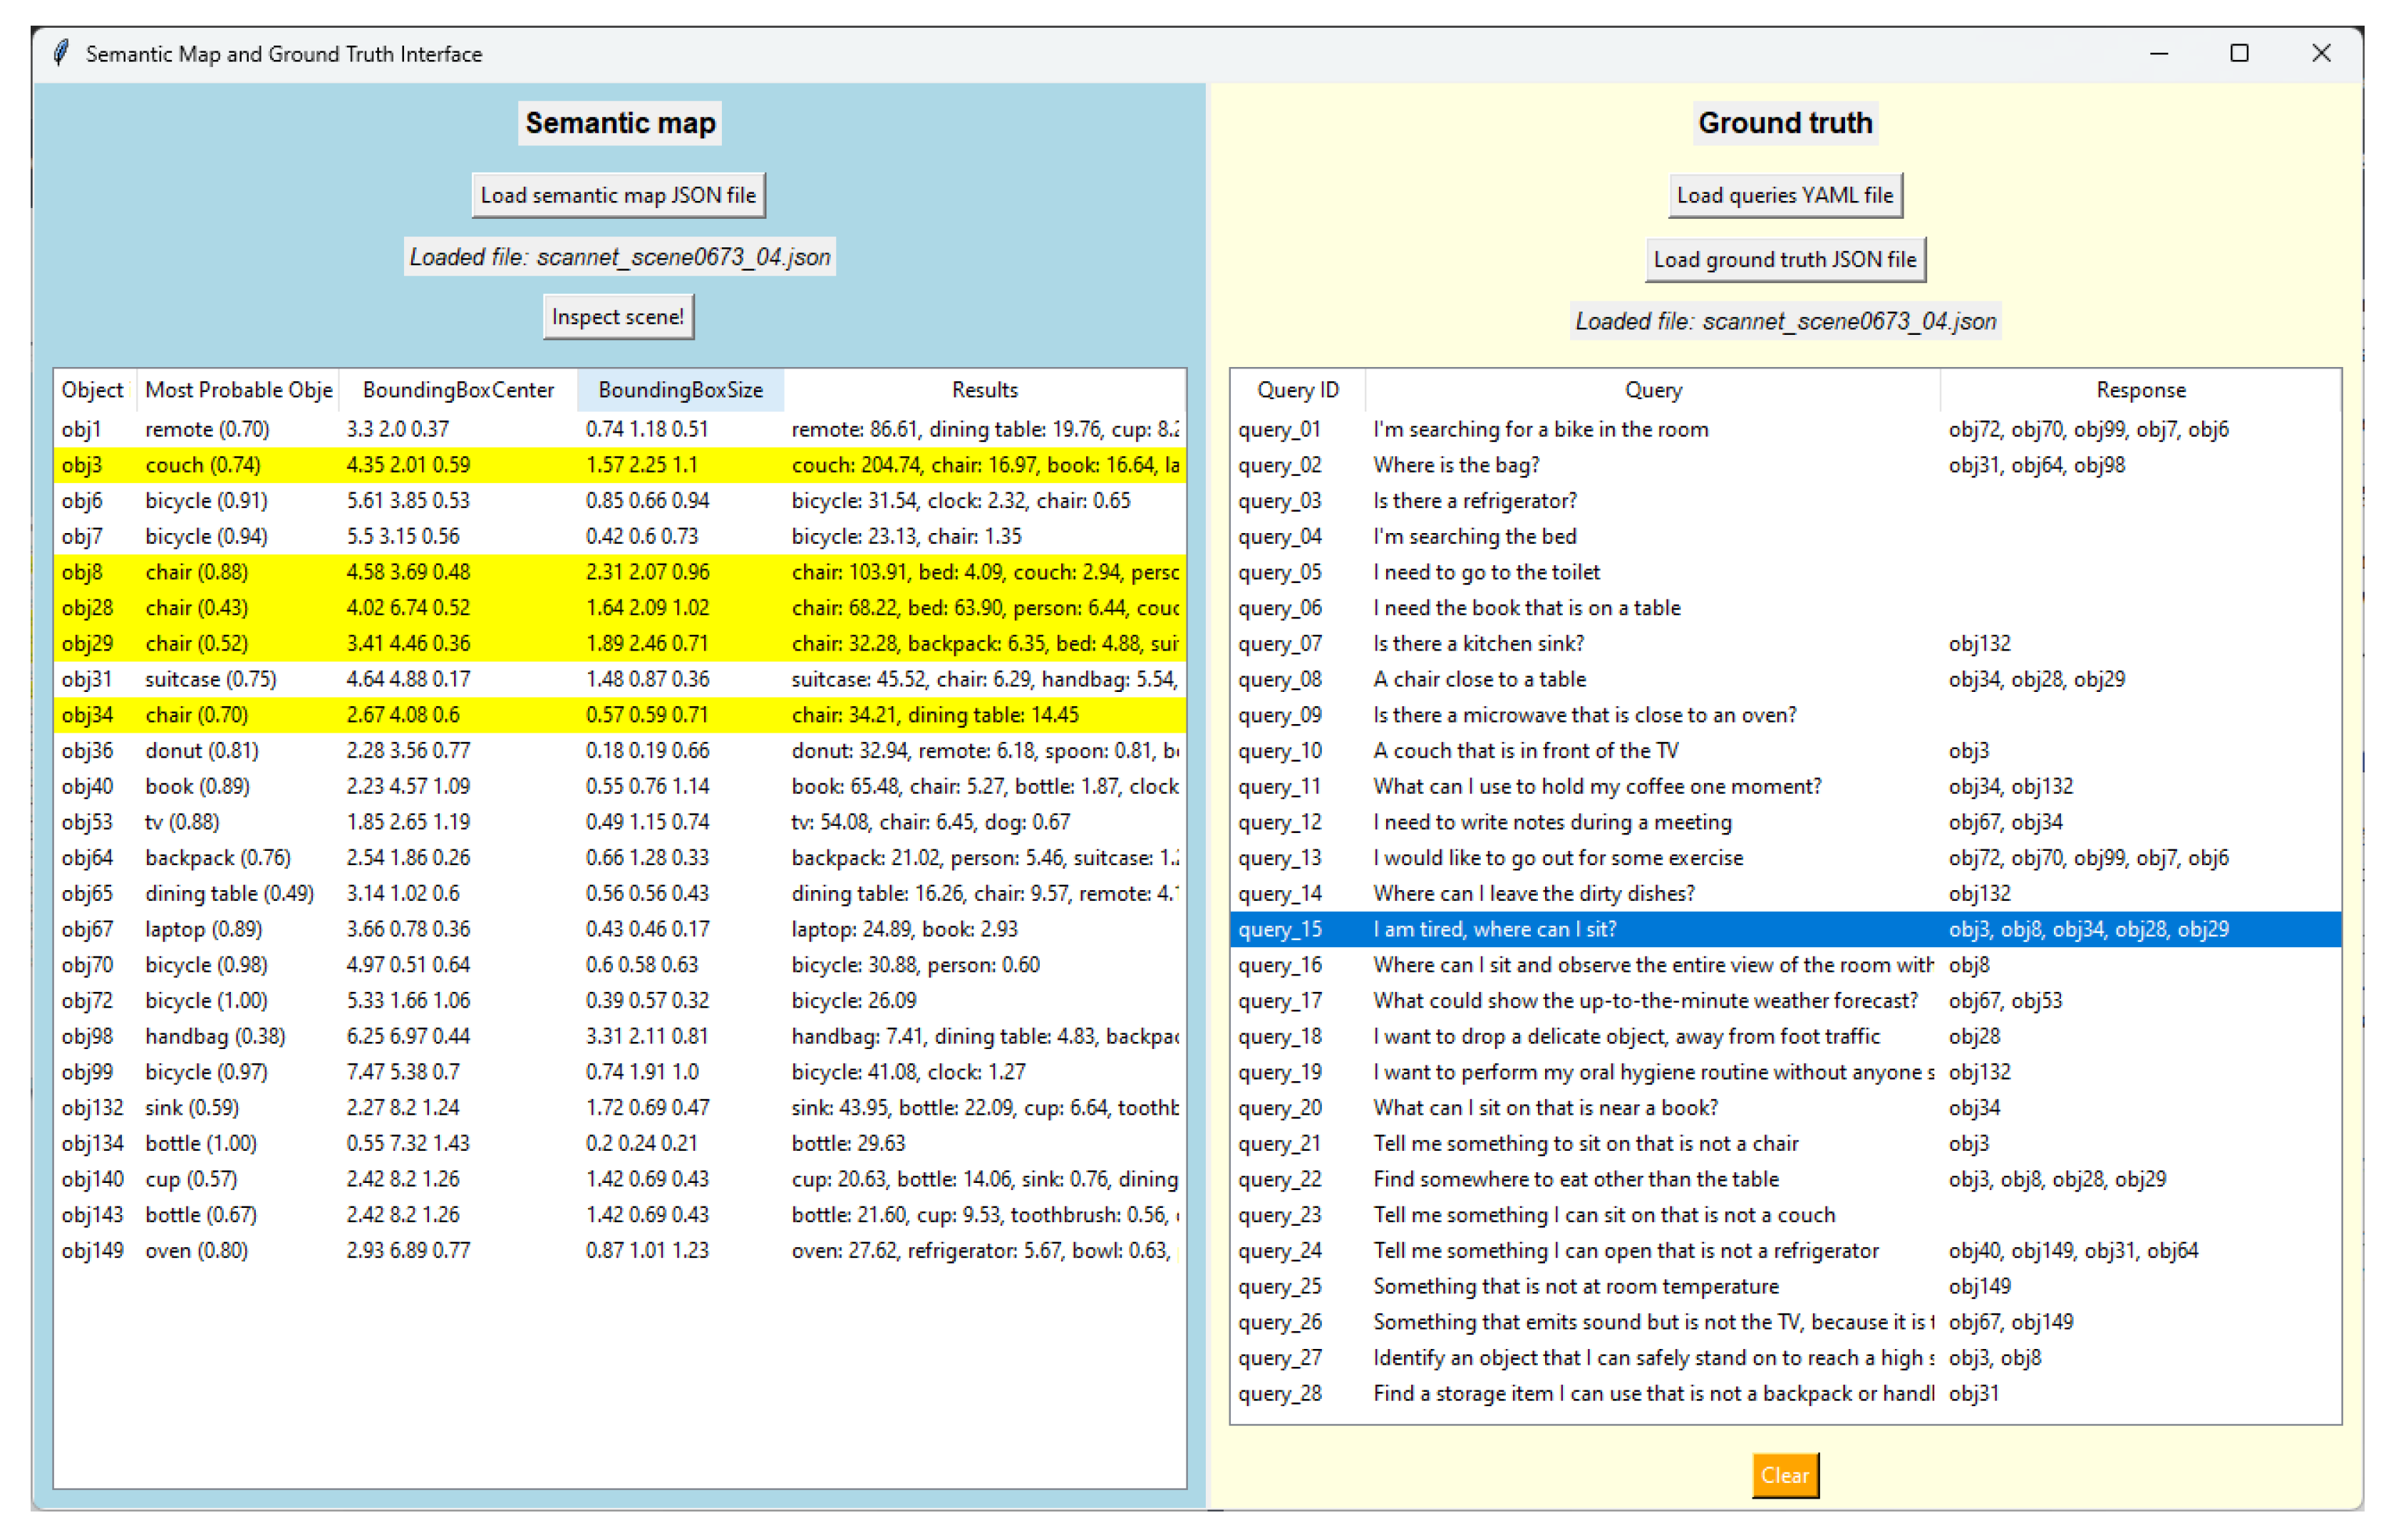Select query_10 couch in front of TV
The width and height of the screenshot is (2391, 1540).
pos(1784,750)
